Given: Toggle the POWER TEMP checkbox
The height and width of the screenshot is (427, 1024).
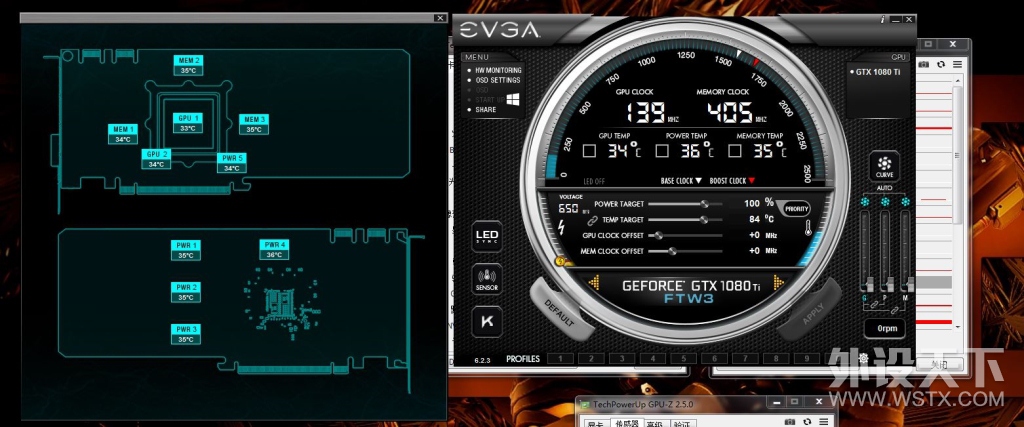Looking at the screenshot, I should coord(662,151).
